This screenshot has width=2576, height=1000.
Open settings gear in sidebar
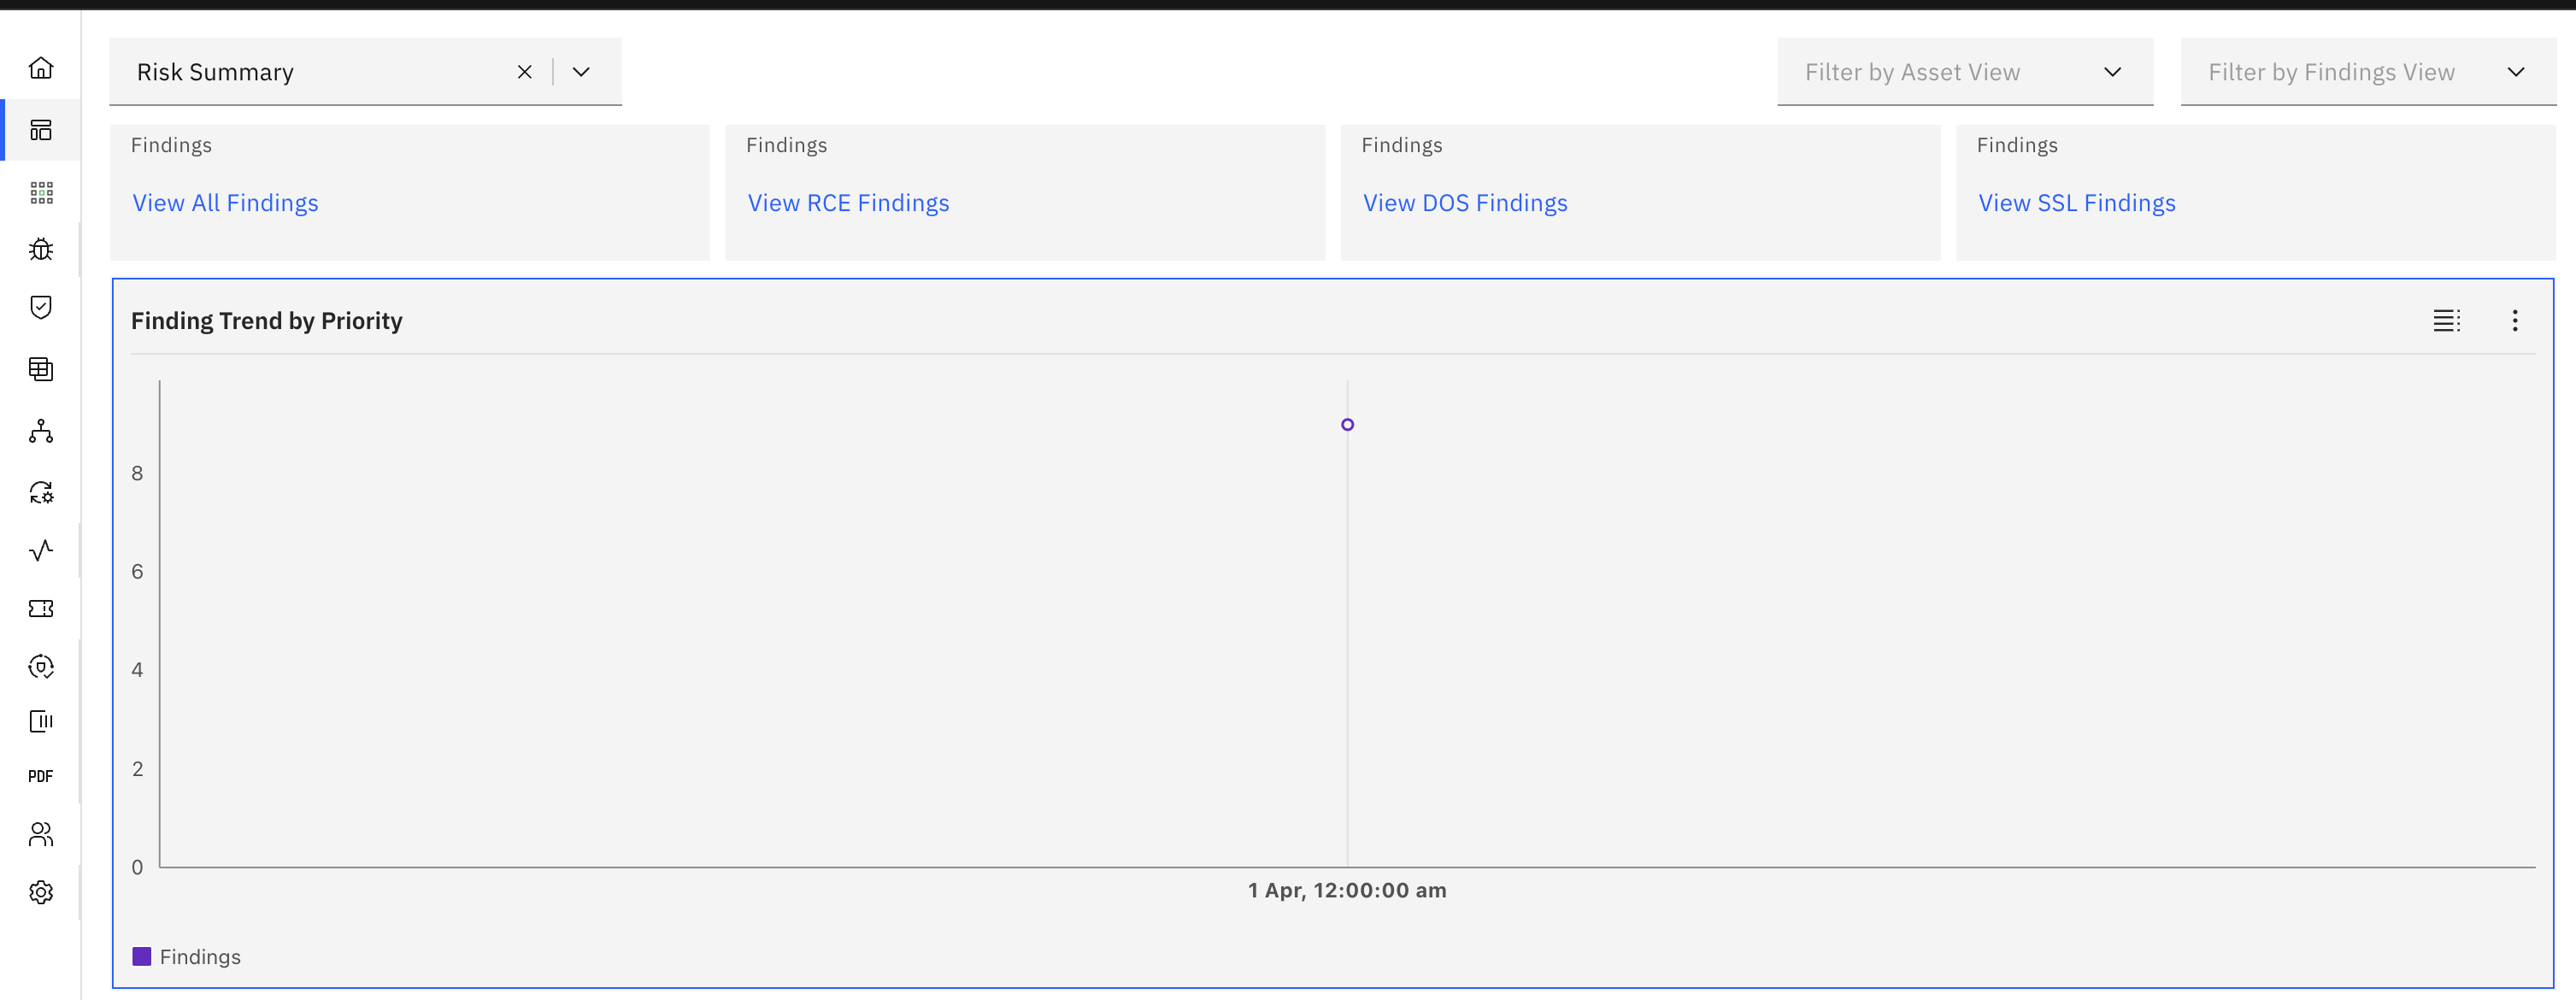(x=41, y=892)
